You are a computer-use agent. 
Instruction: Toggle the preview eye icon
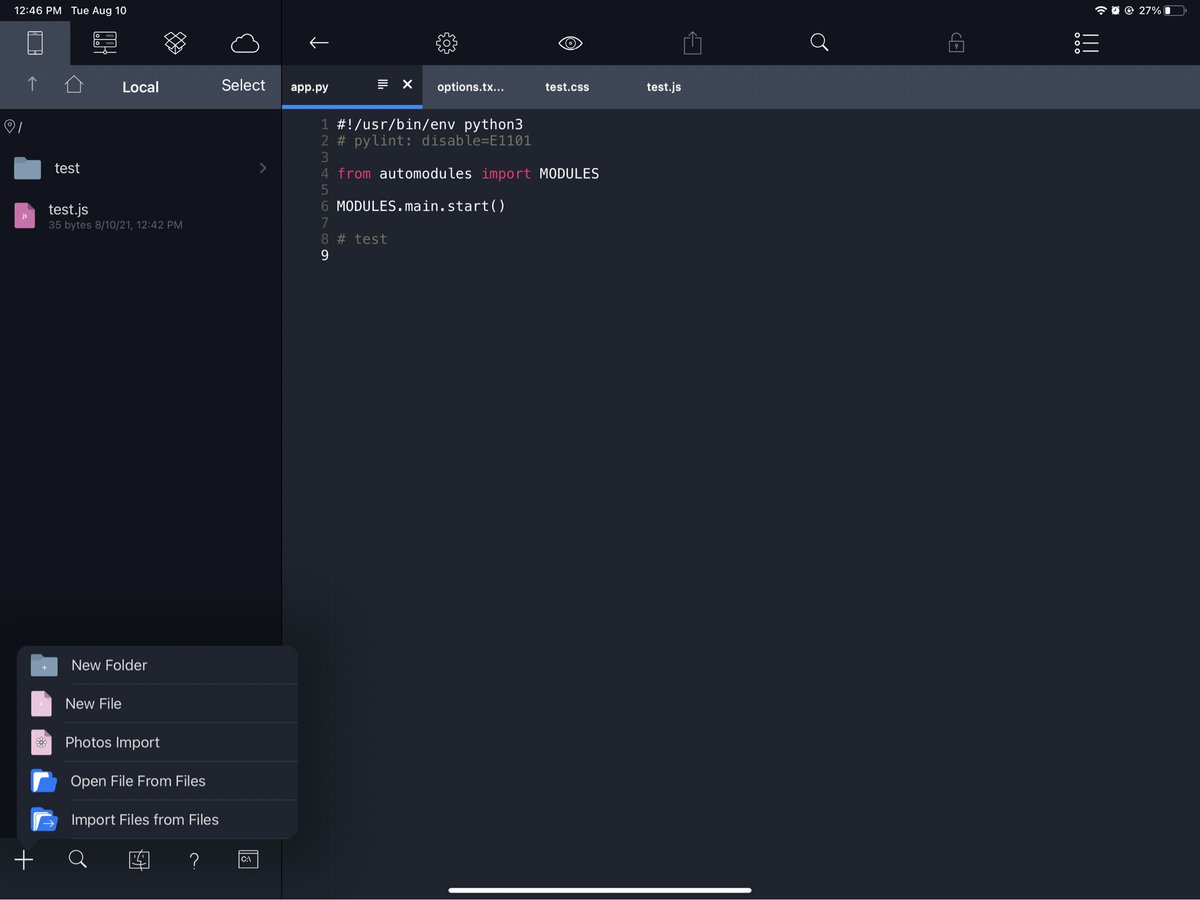[x=570, y=43]
